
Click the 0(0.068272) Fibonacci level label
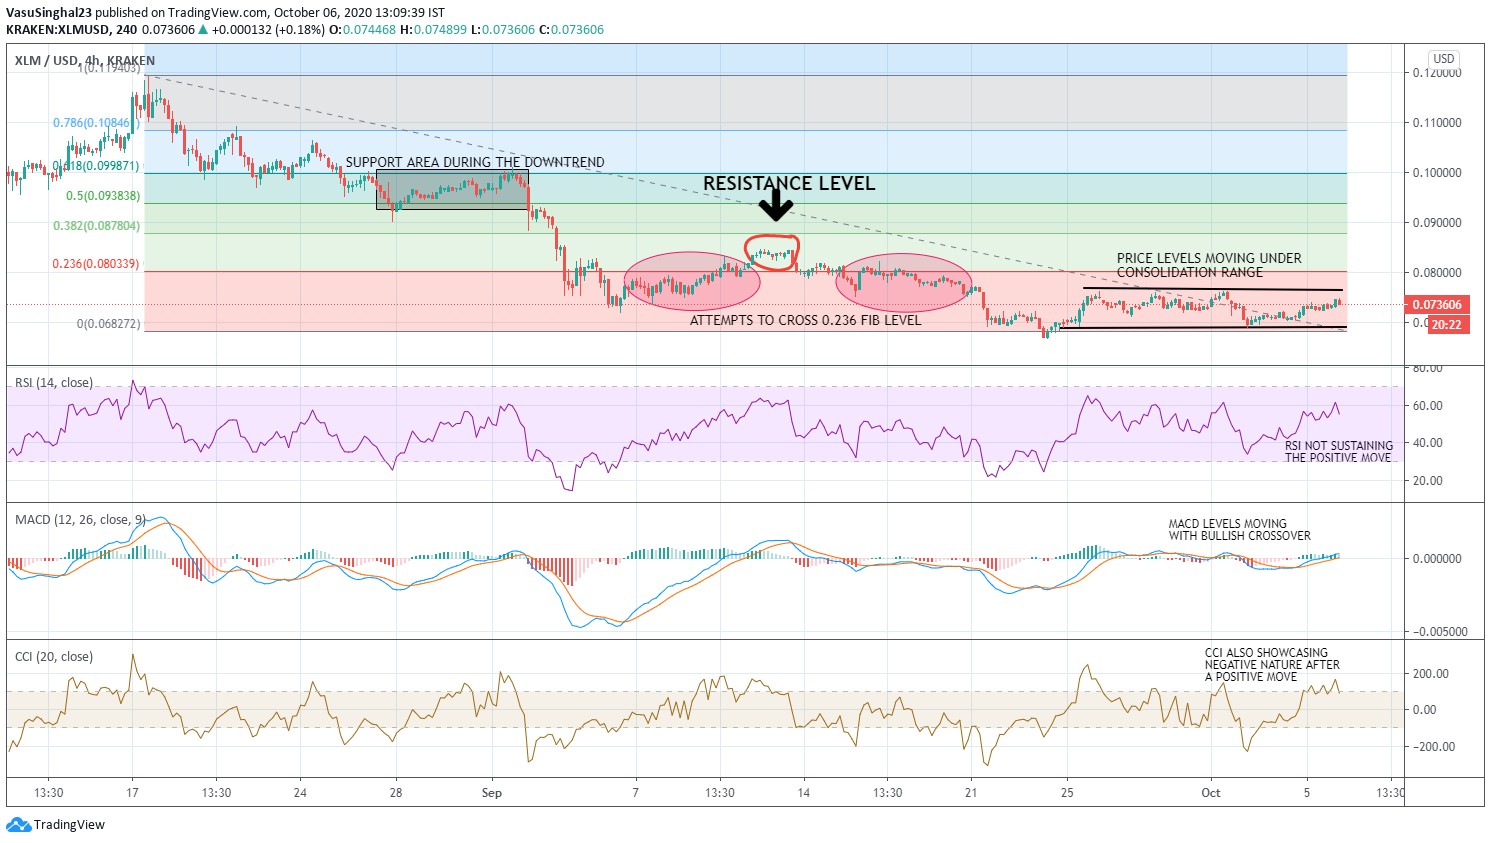(109, 324)
